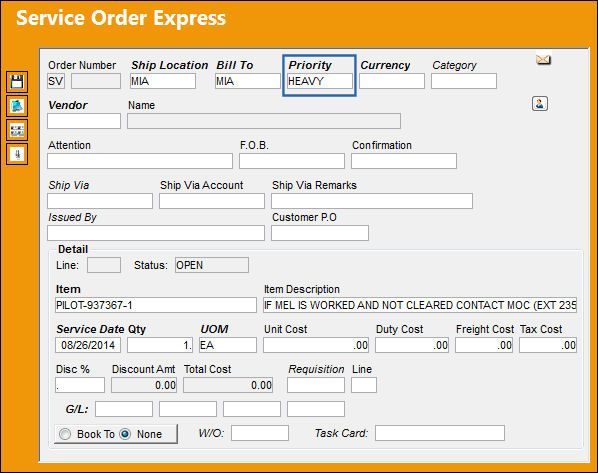Click the third G/L segment field

click(x=252, y=409)
